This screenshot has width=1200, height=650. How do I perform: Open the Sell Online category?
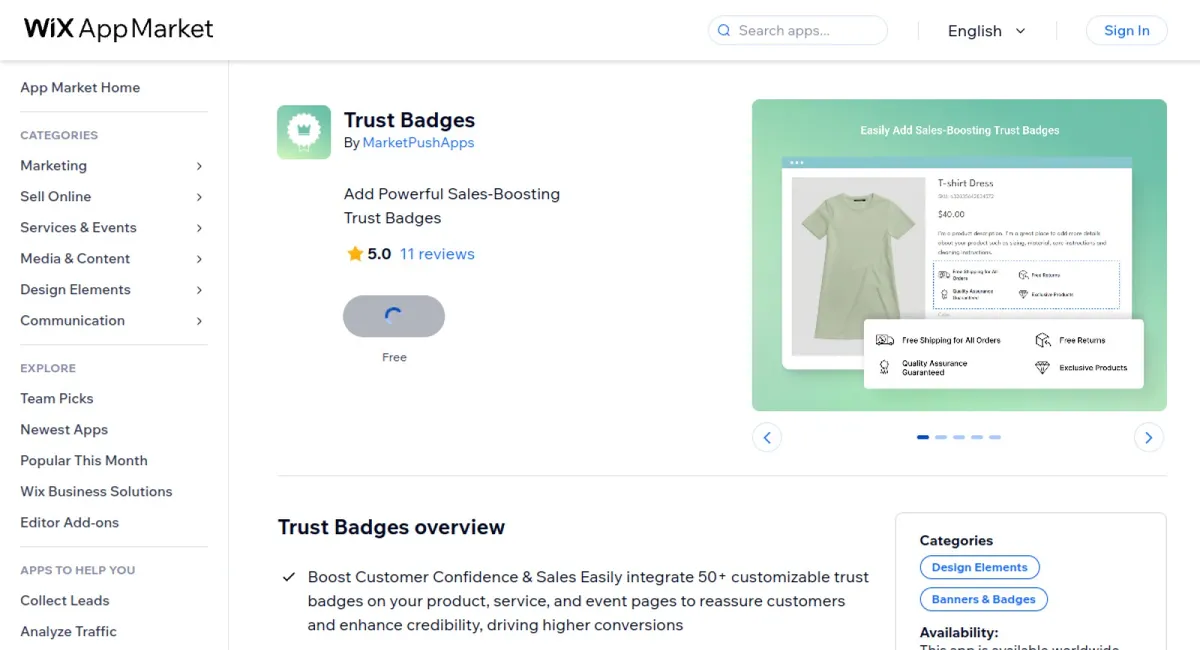click(x=55, y=196)
